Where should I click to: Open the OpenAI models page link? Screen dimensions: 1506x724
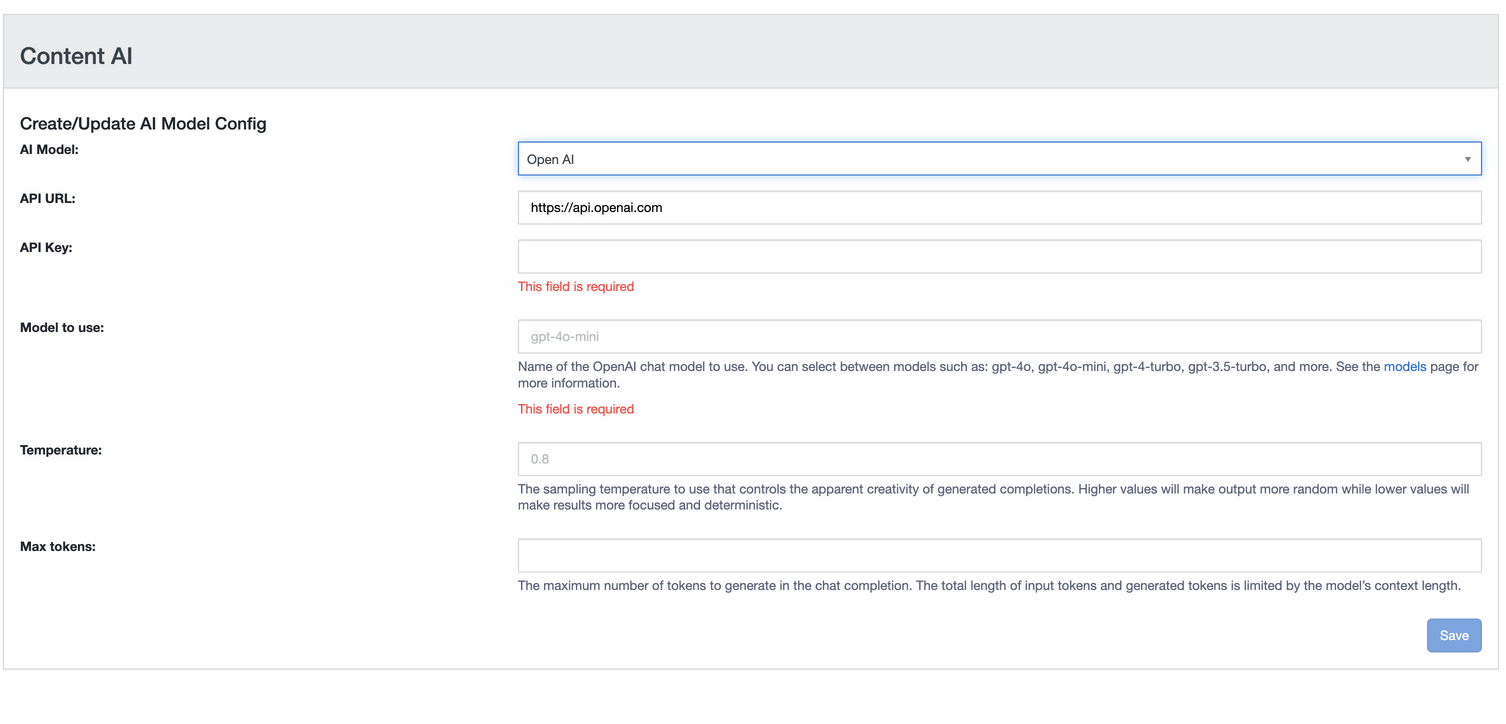click(x=1404, y=367)
